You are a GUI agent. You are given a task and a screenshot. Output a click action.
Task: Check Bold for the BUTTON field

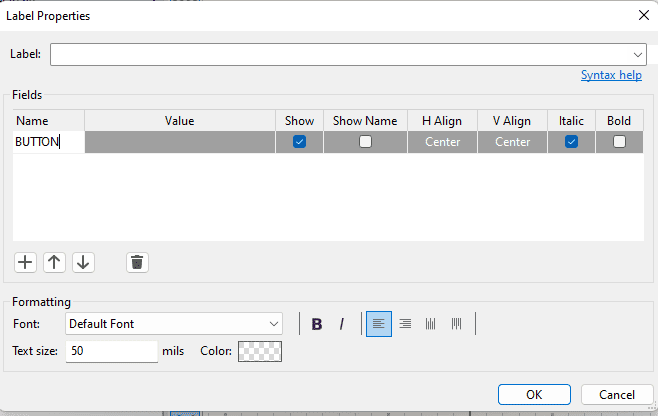pyautogui.click(x=619, y=142)
